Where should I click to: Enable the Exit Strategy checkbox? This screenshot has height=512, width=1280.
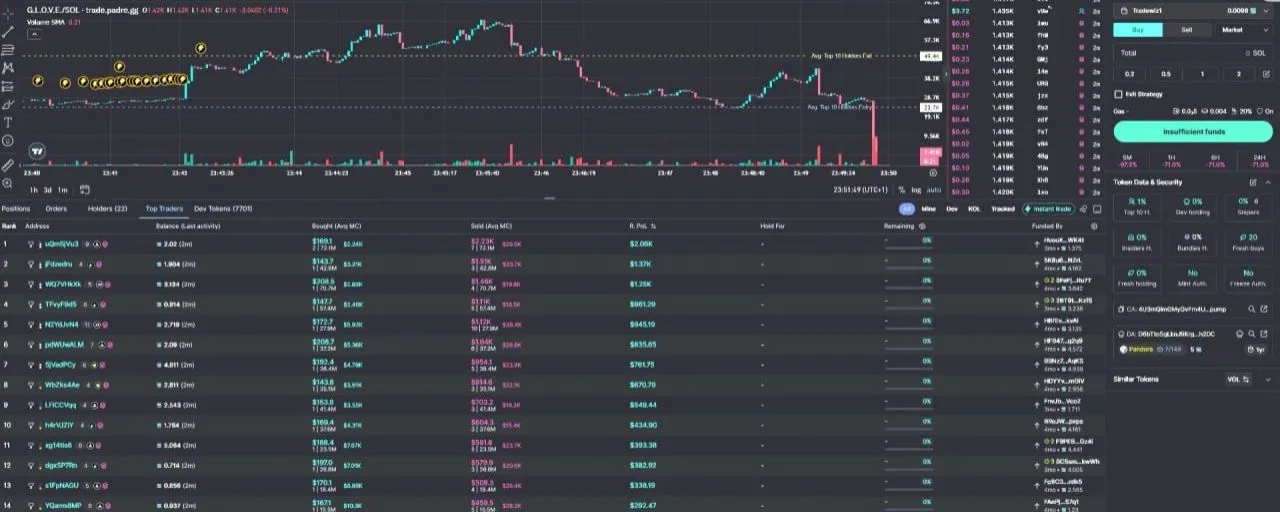tap(1118, 94)
